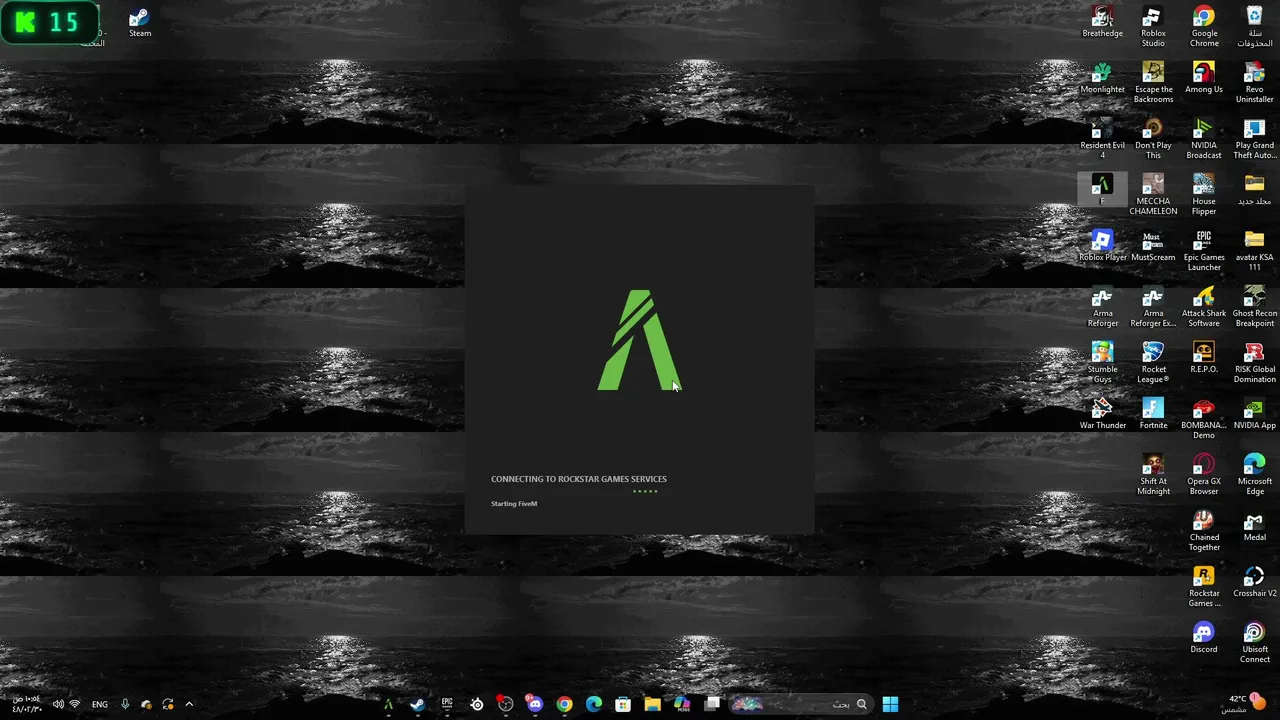Select the House Flipper desktop icon
Viewport: 1280px width, 720px height.
click(1204, 195)
